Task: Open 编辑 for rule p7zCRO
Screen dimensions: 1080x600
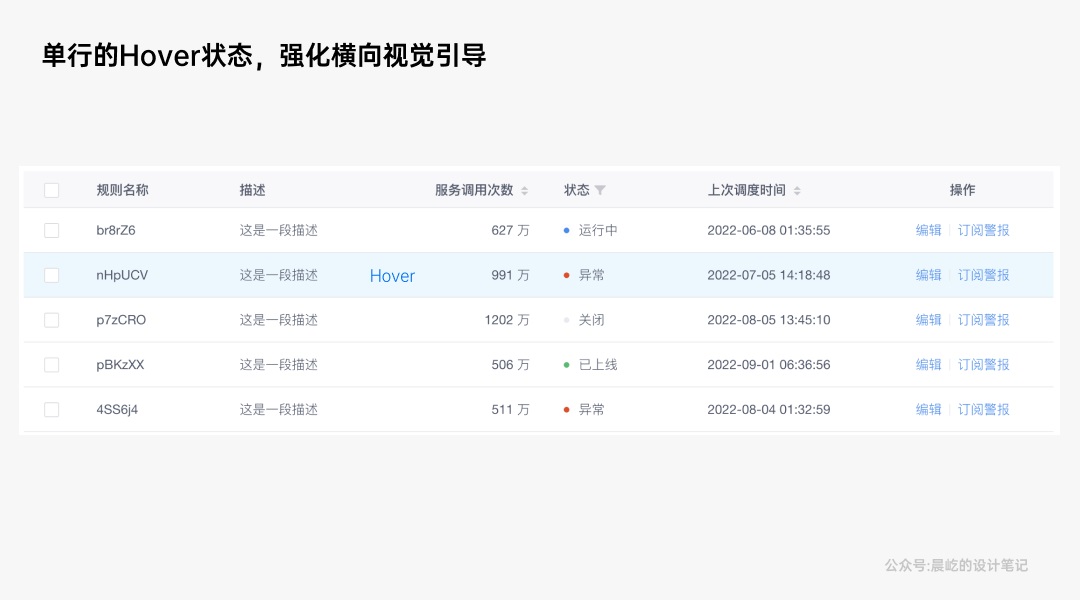Action: [x=928, y=320]
